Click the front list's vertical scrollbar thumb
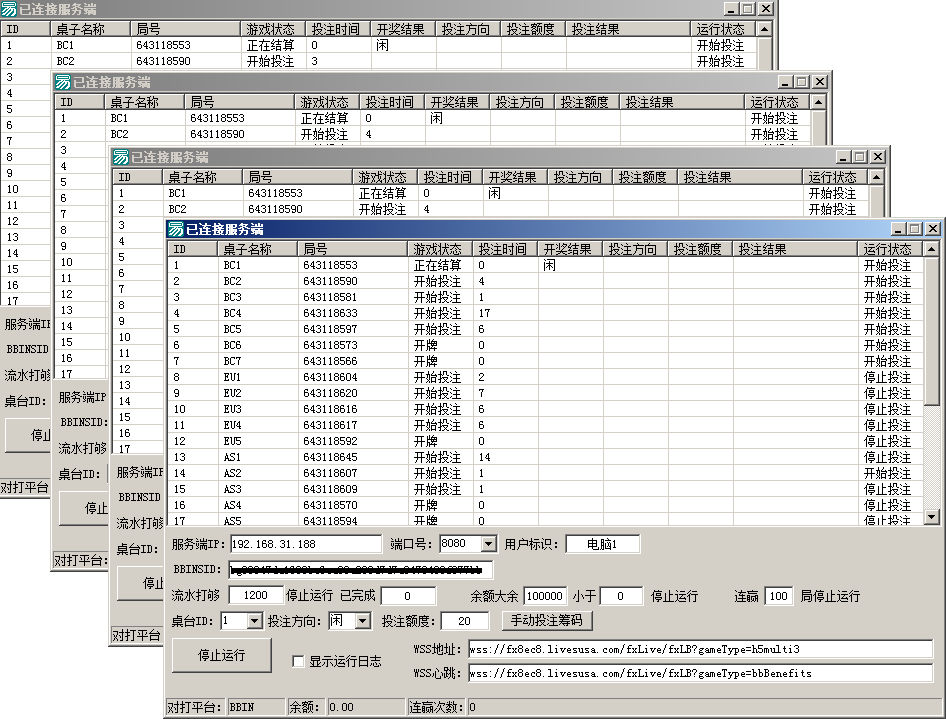Screen dimensions: 946x719 tap(932, 330)
